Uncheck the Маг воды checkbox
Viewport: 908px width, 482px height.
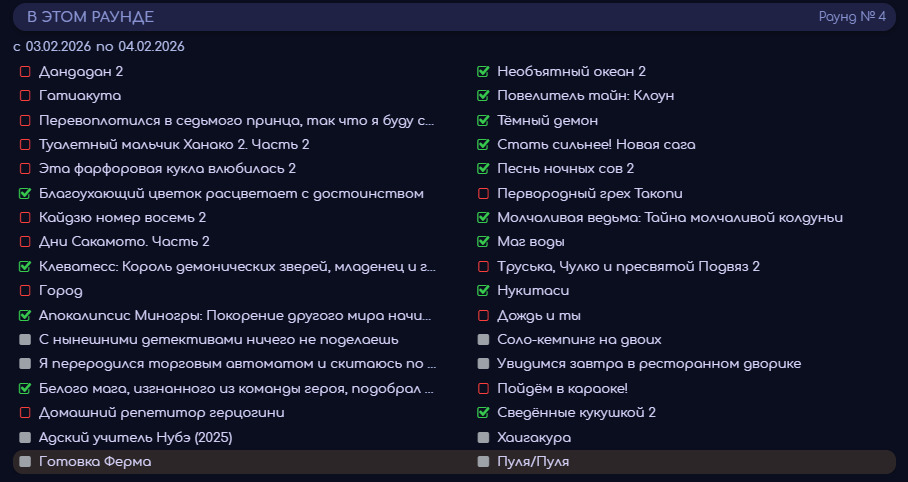[484, 242]
